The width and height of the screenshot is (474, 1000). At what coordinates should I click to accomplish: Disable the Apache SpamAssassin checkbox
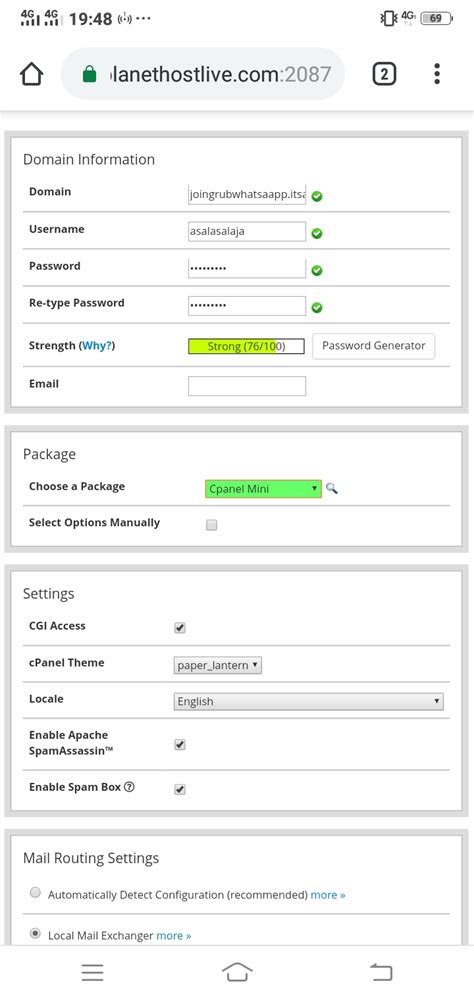point(180,745)
